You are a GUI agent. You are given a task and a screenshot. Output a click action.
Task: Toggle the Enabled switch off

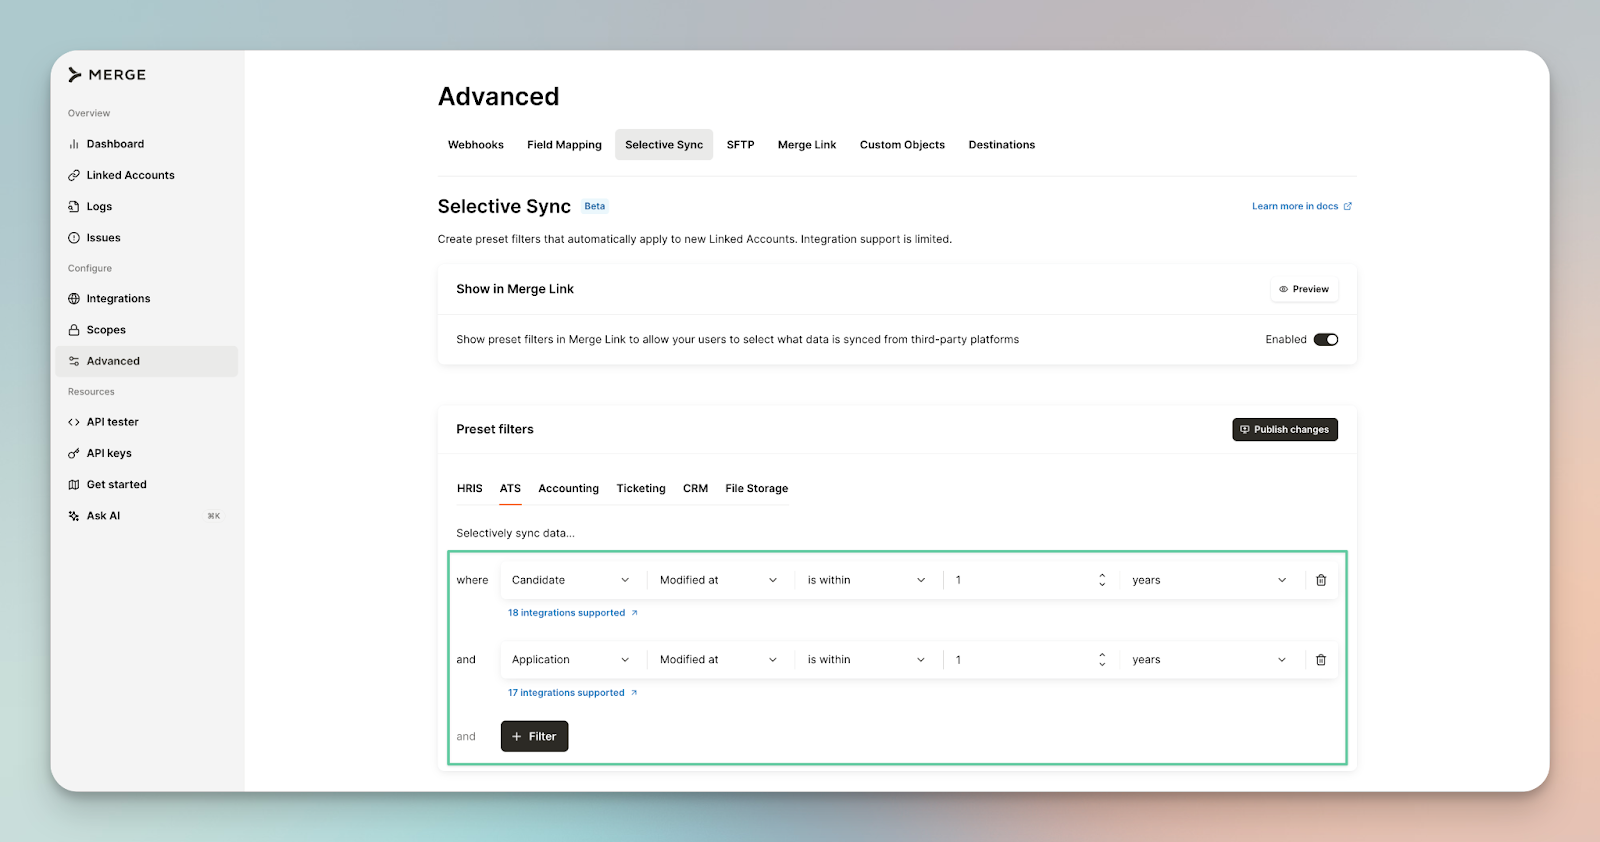[1326, 340]
